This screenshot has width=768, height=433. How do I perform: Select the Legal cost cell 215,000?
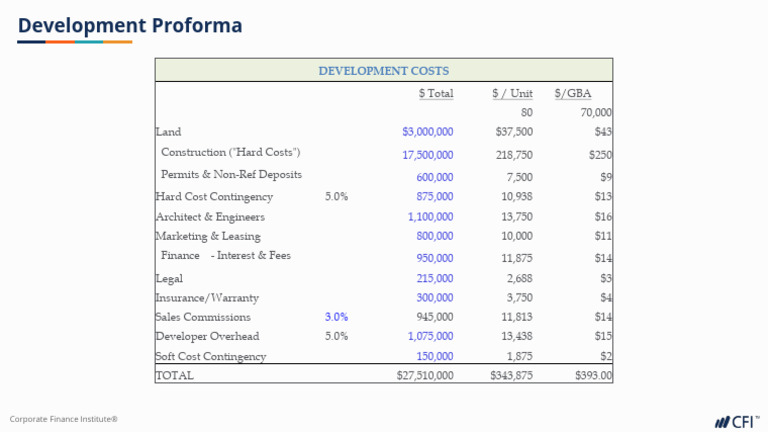[x=434, y=279]
